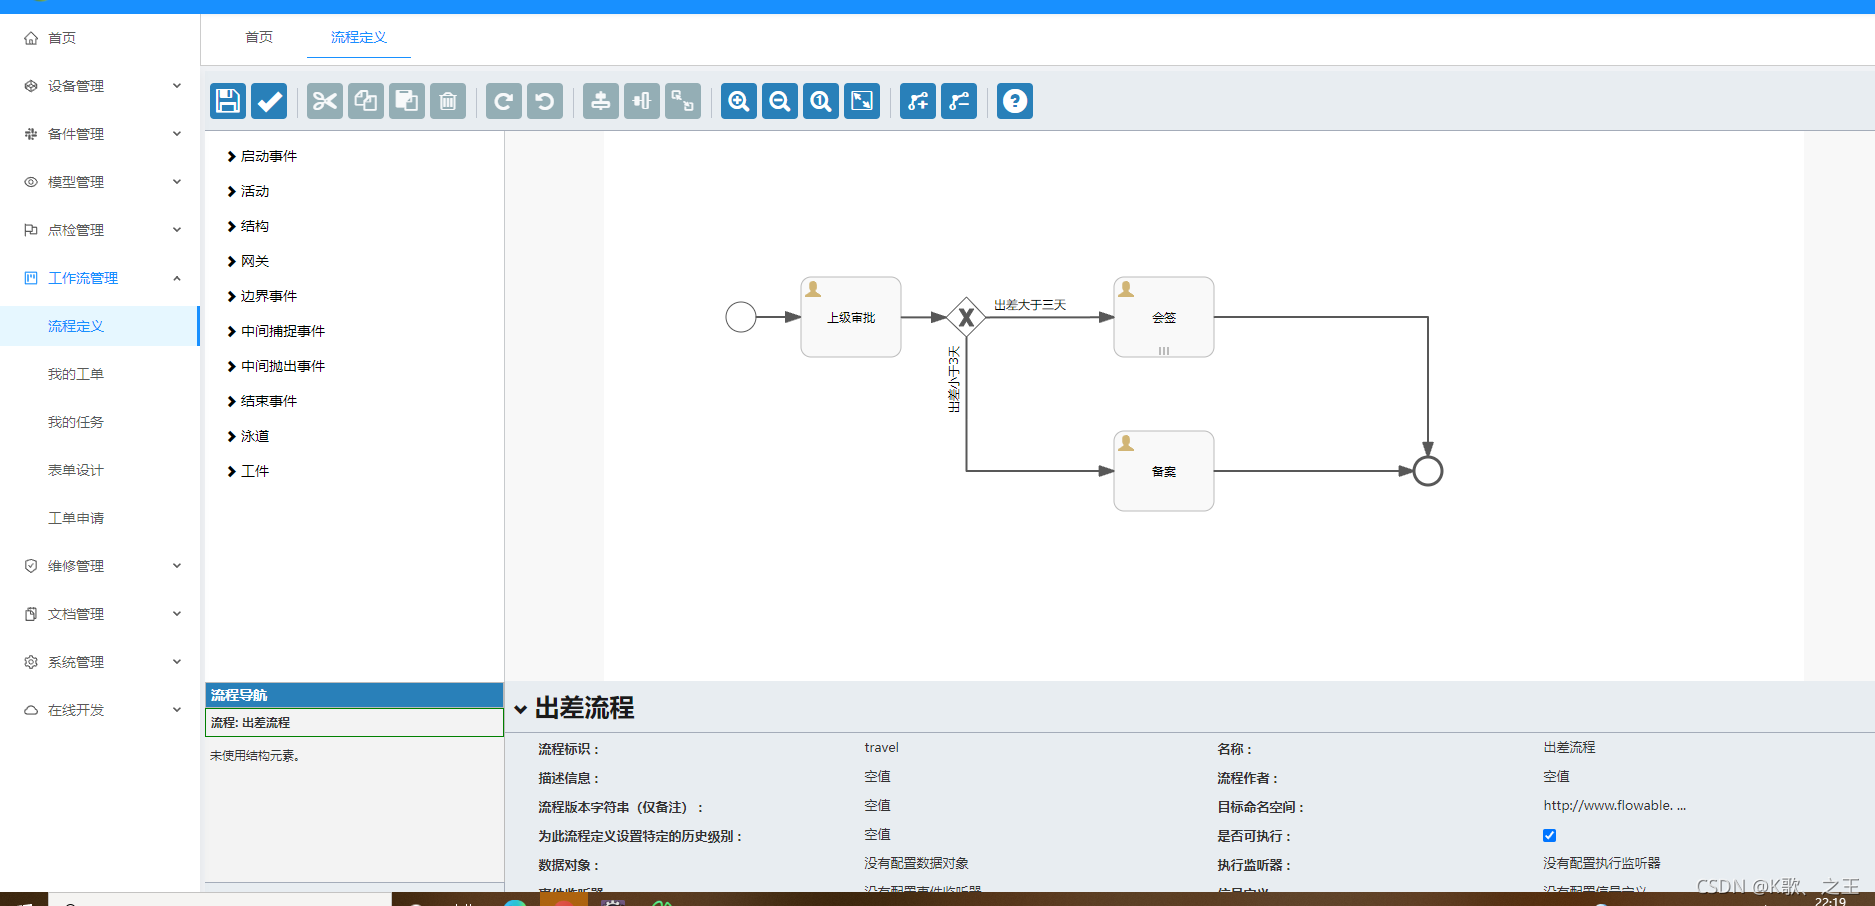Click the Redo arrow icon
Image resolution: width=1875 pixels, height=906 pixels.
click(504, 101)
